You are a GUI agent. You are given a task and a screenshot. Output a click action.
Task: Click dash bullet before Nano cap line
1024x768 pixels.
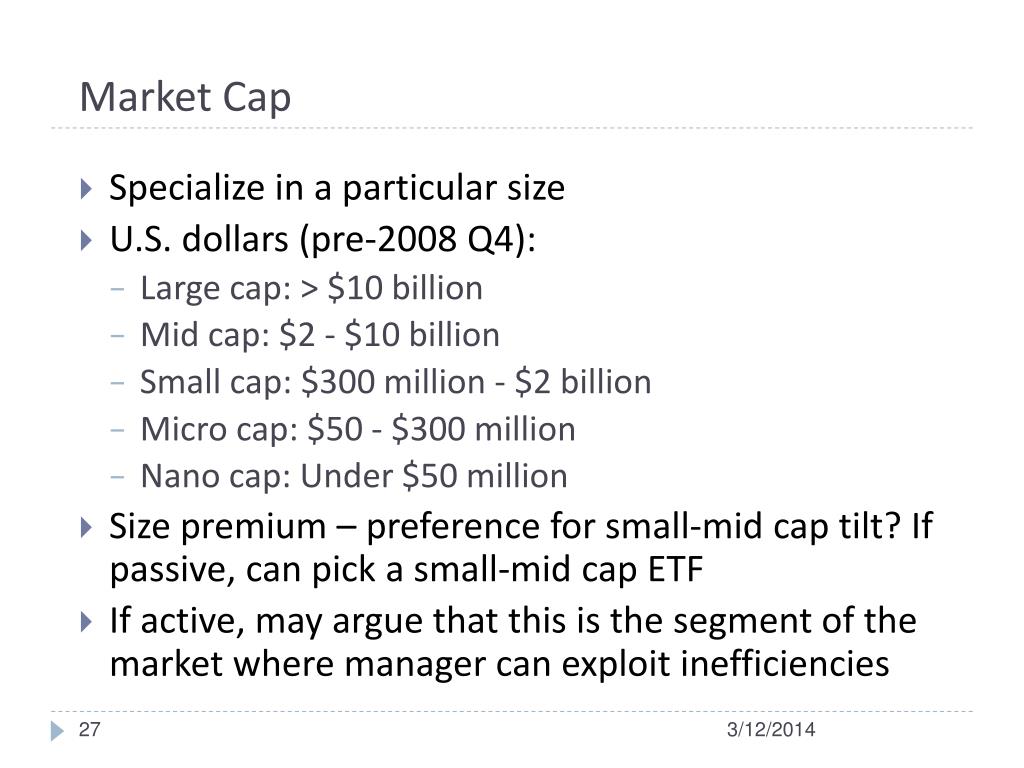tap(118, 477)
